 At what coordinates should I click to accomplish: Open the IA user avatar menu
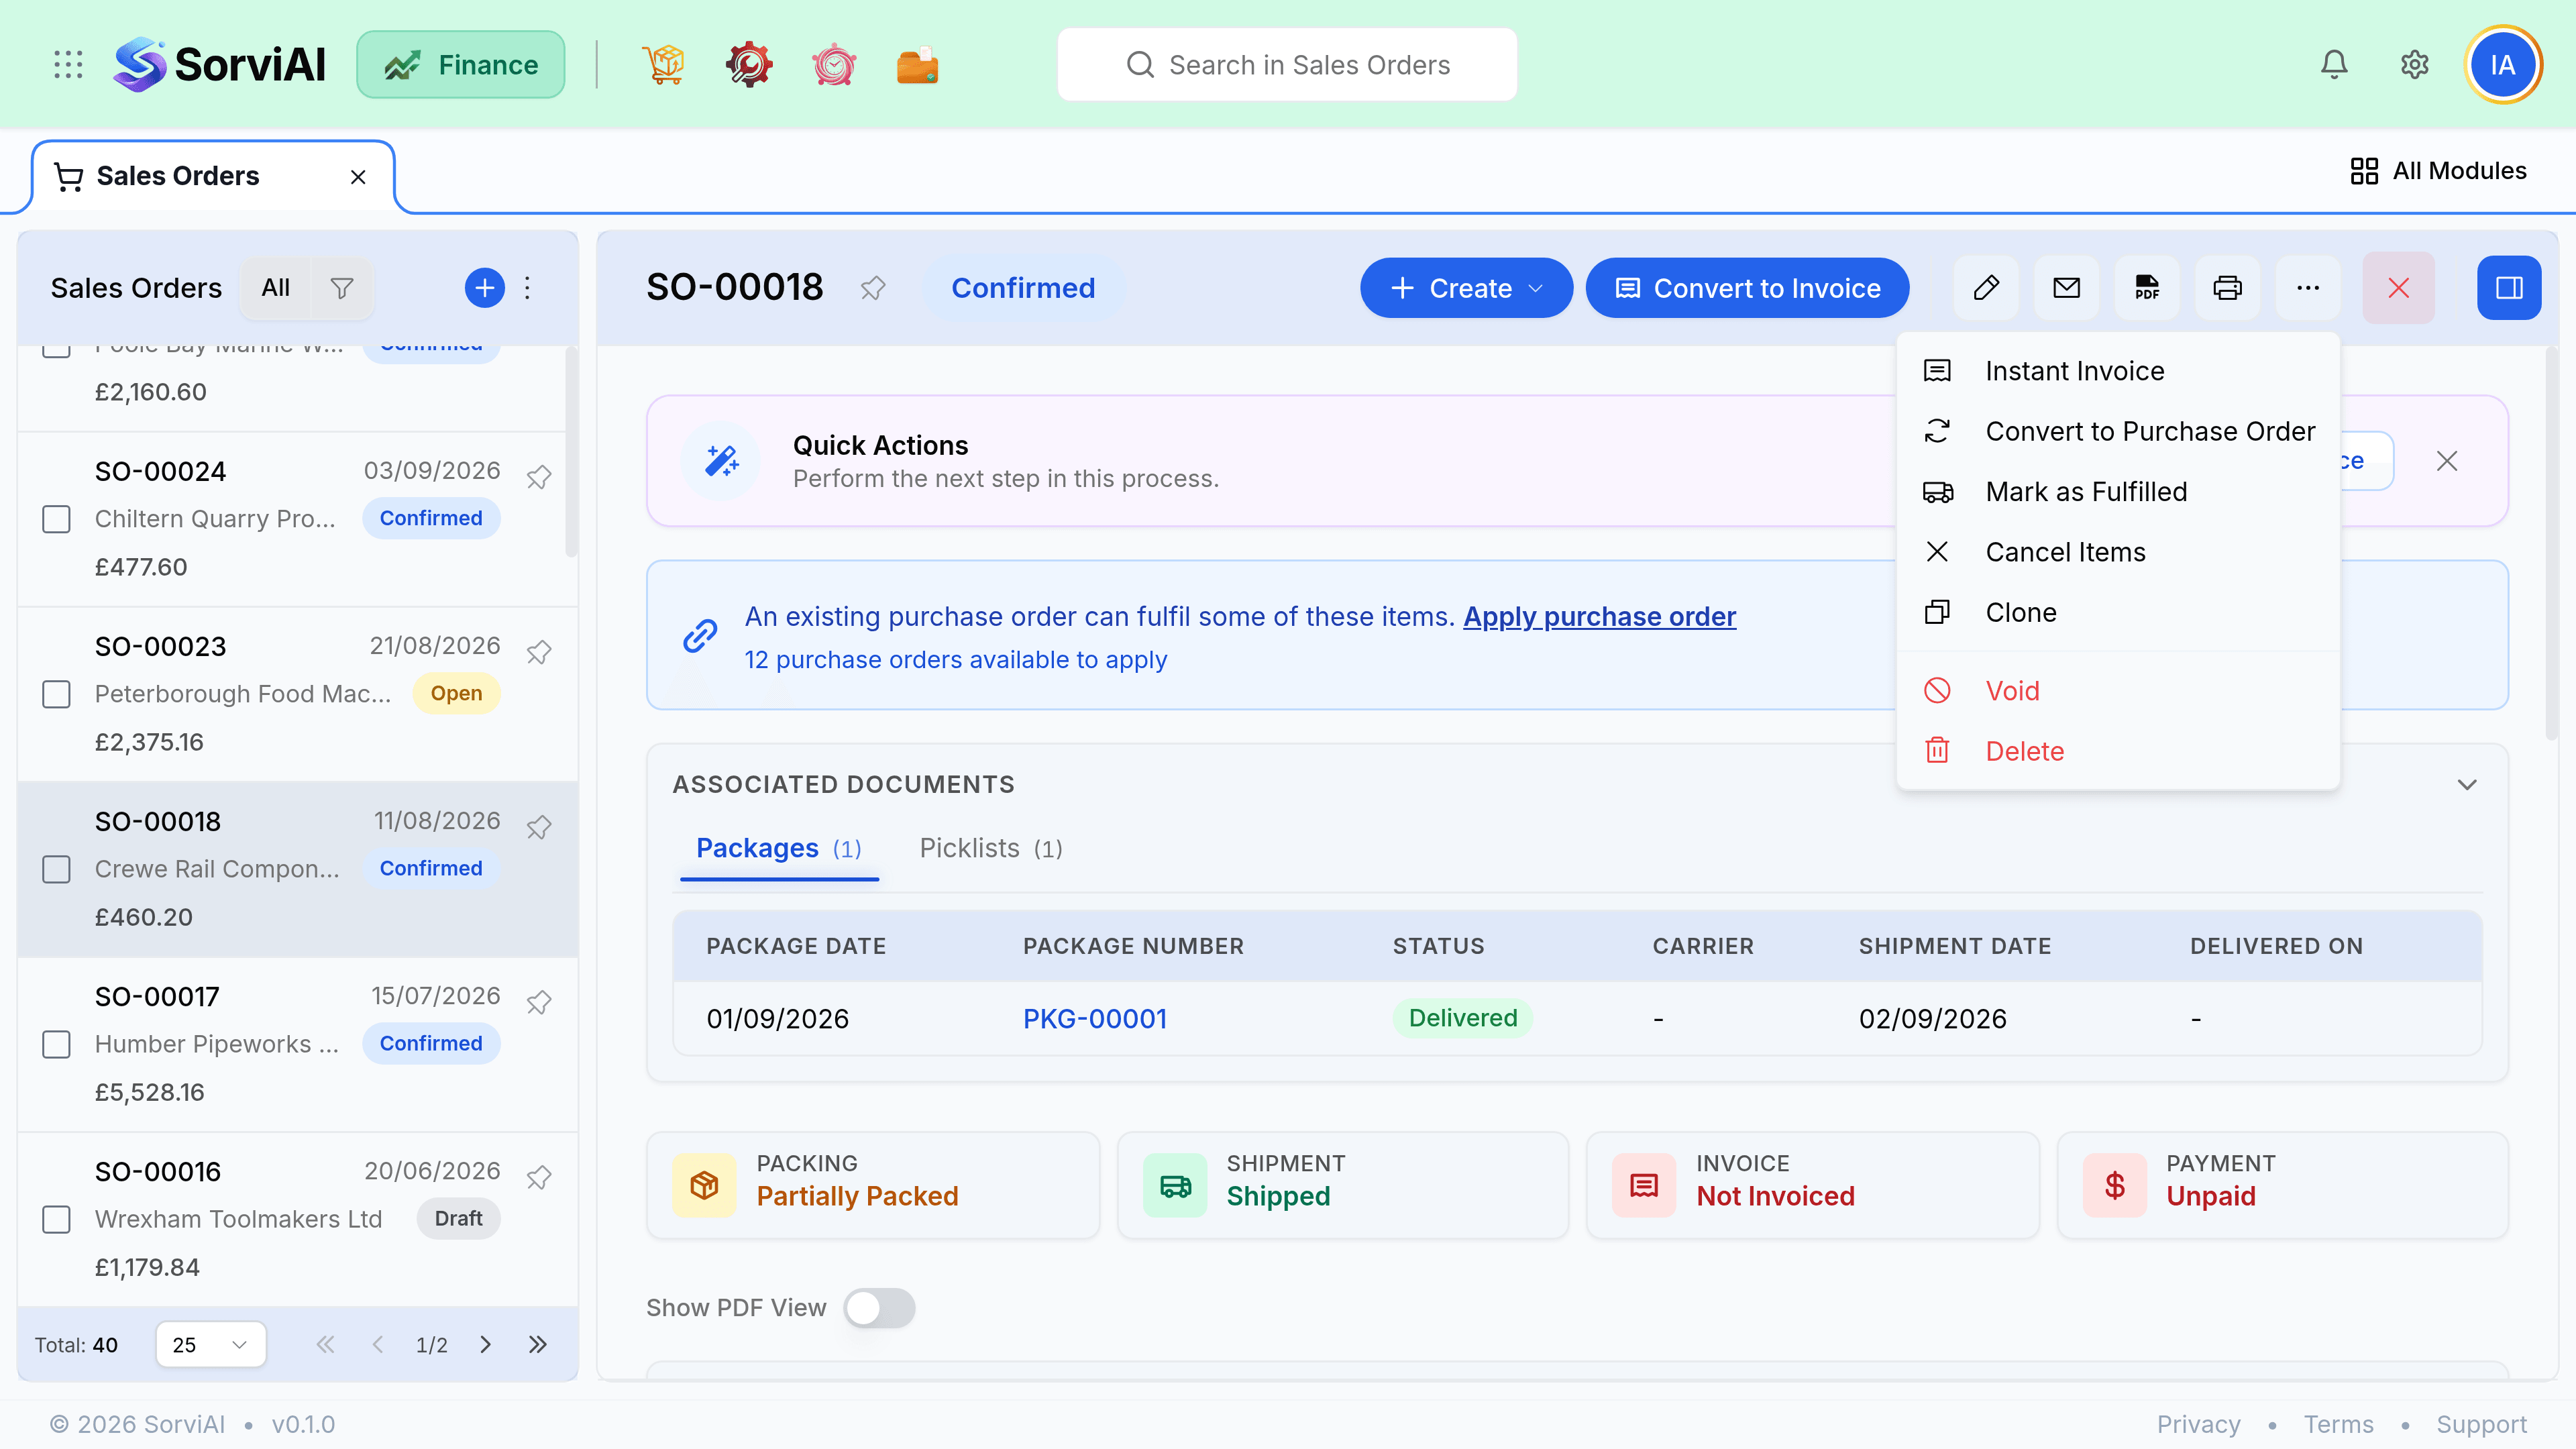pos(2503,65)
